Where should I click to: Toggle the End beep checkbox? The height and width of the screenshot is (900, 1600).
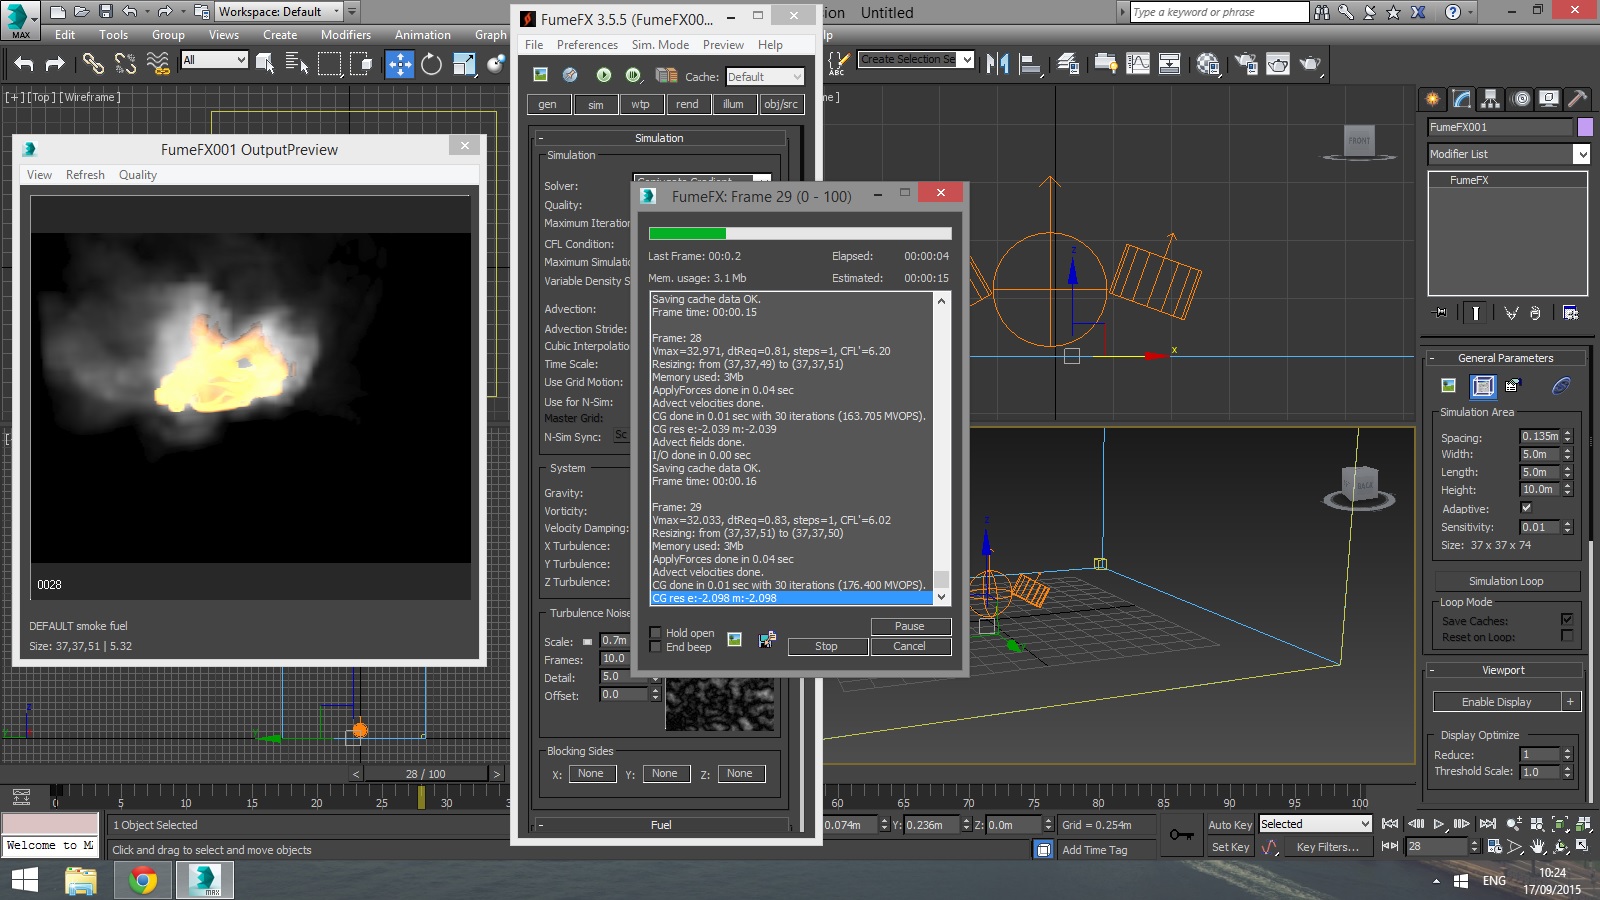tap(655, 646)
